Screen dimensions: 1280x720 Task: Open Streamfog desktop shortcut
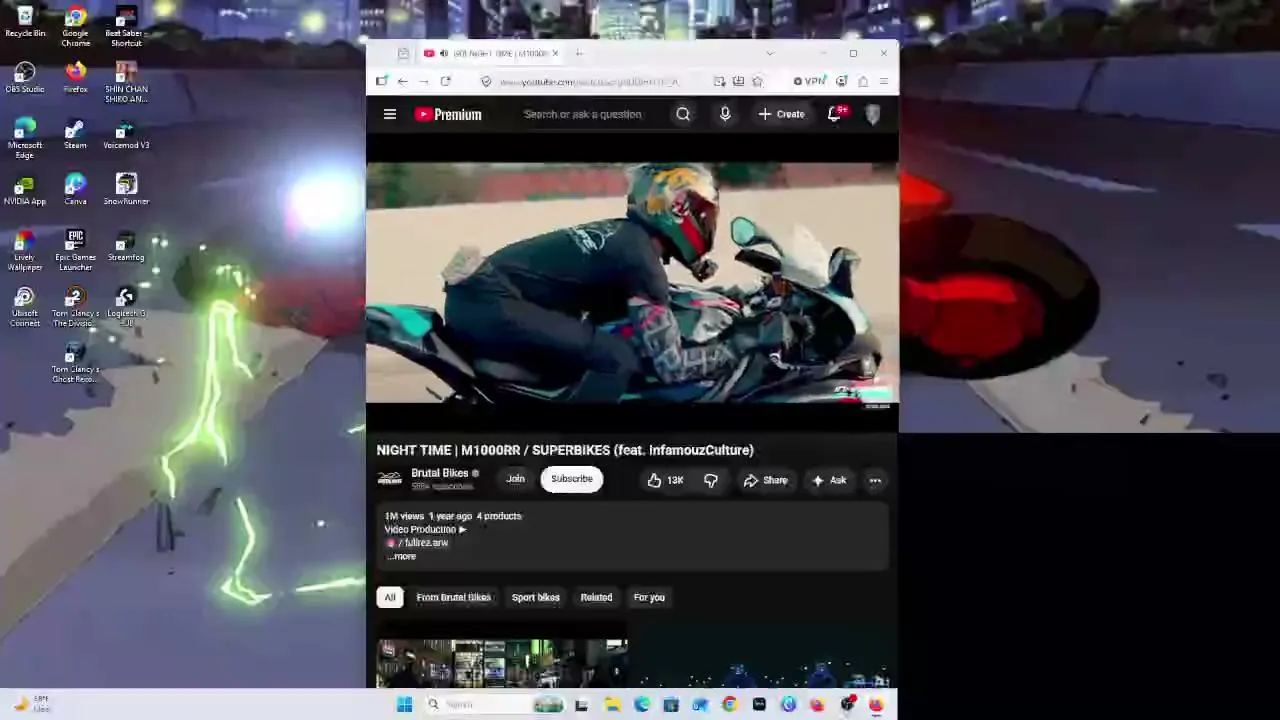(x=126, y=246)
